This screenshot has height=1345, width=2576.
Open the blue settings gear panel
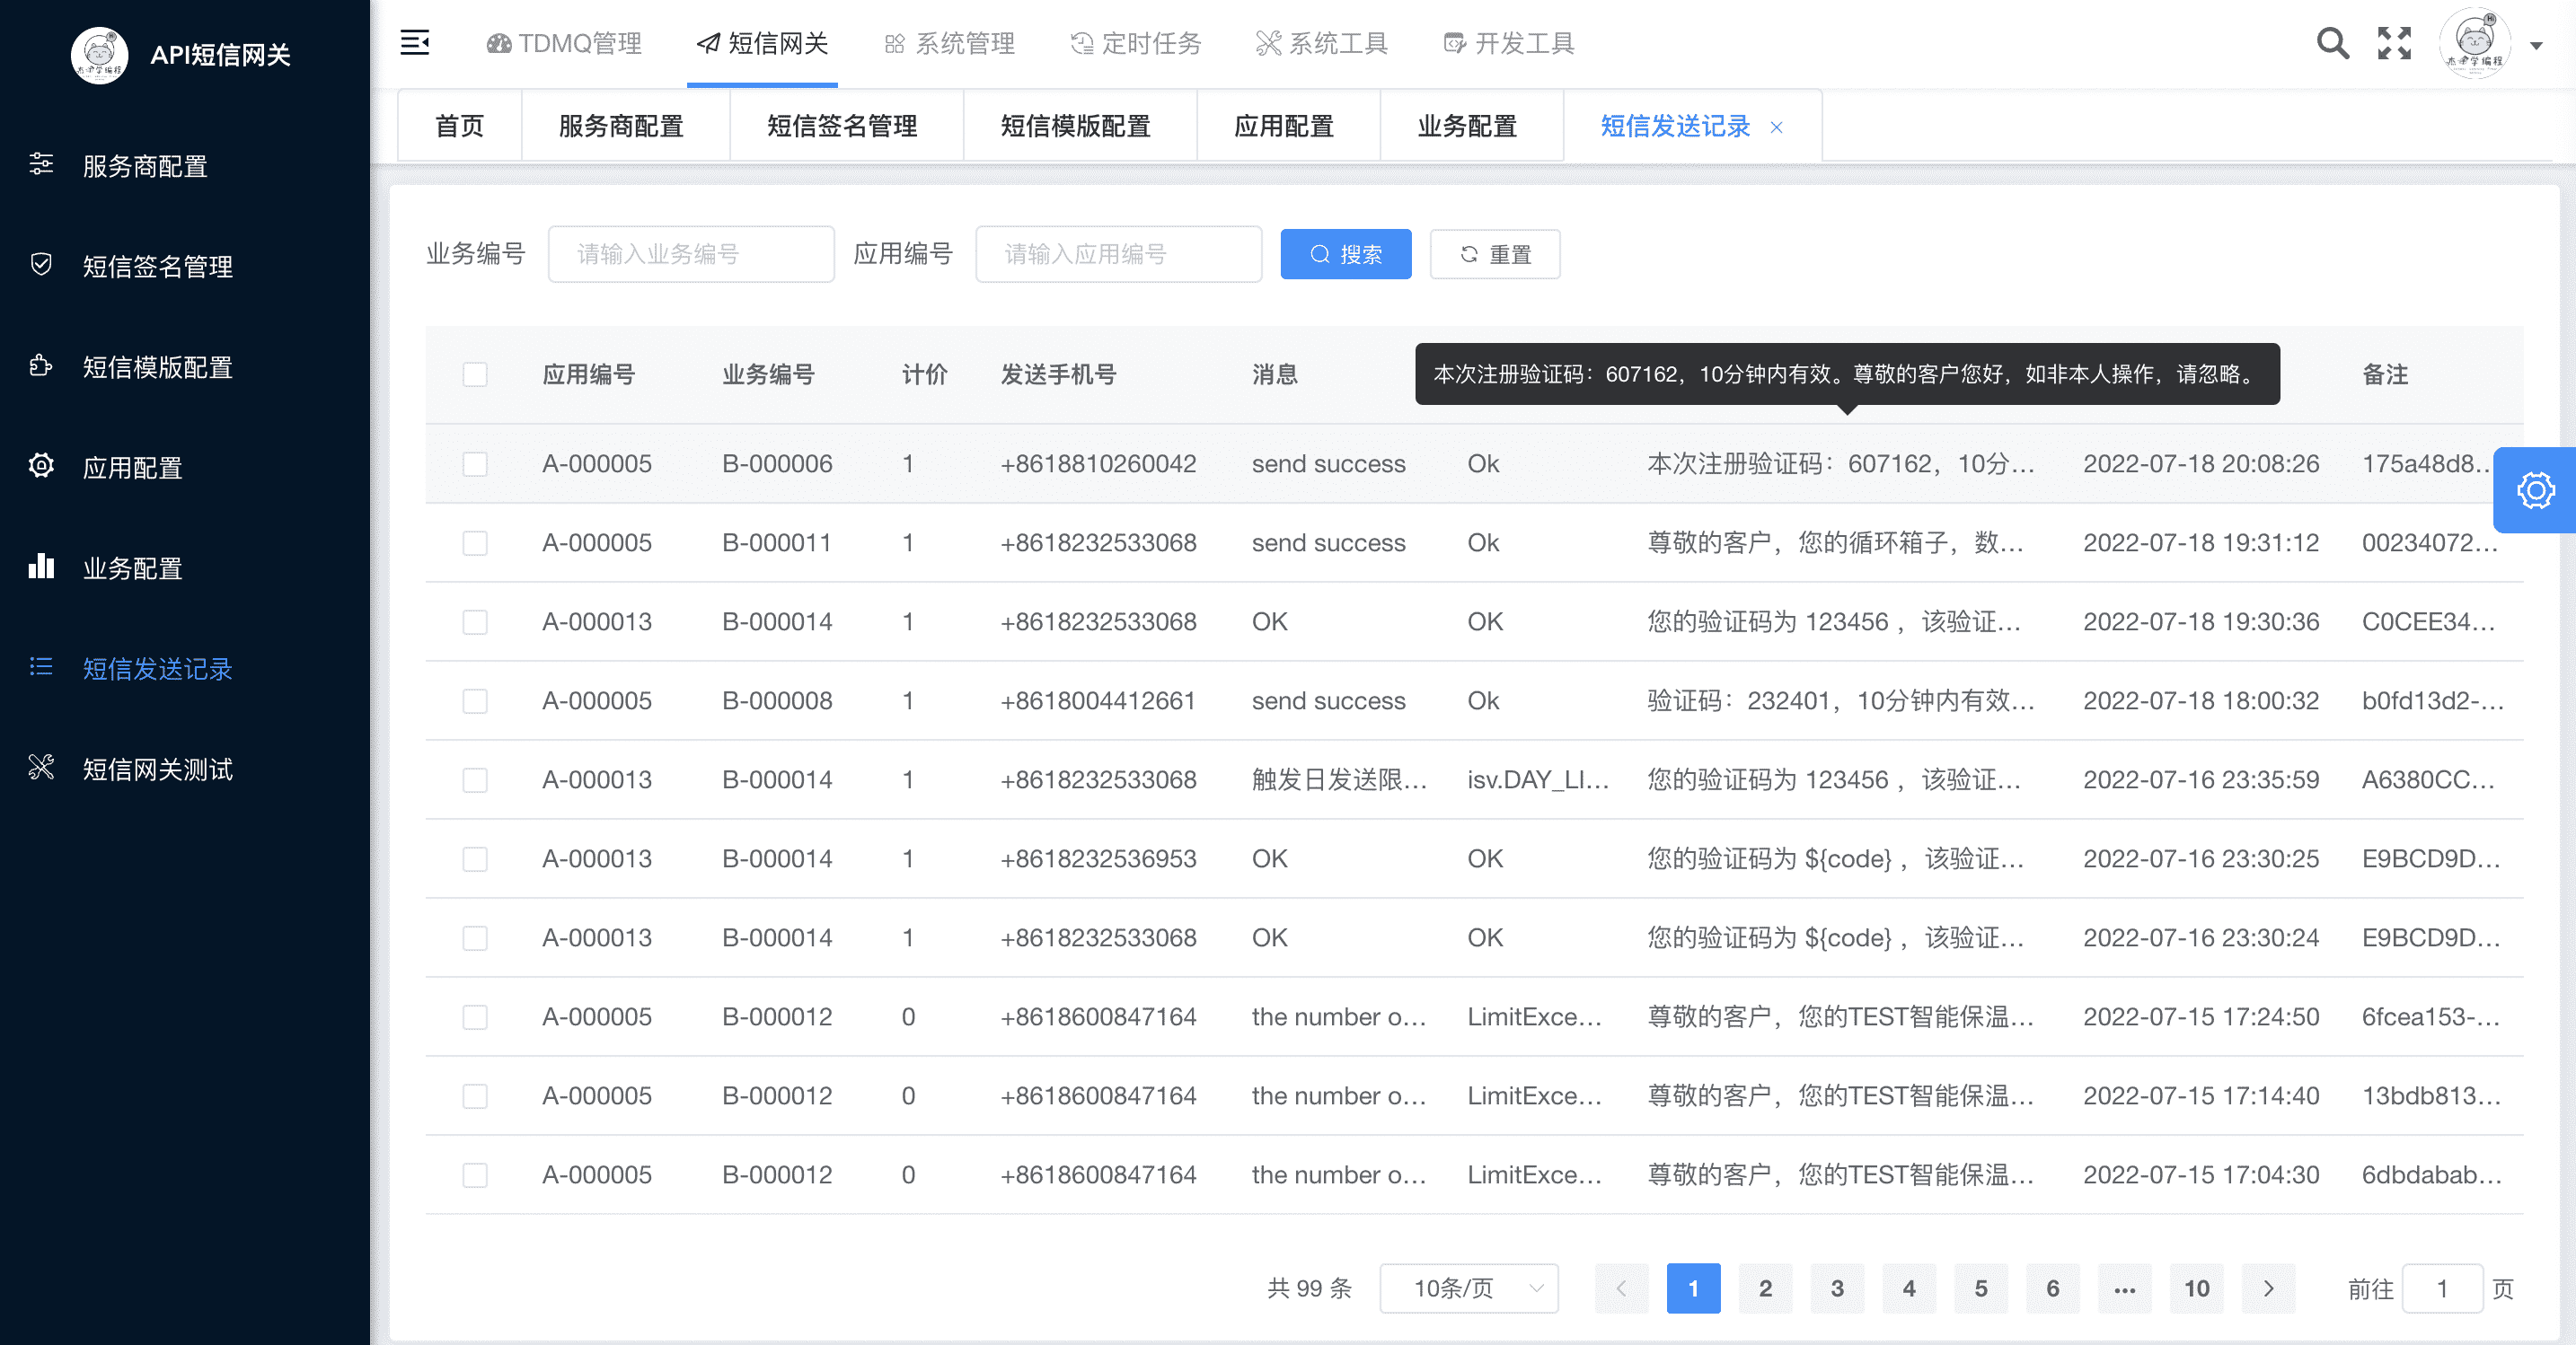pos(2535,490)
